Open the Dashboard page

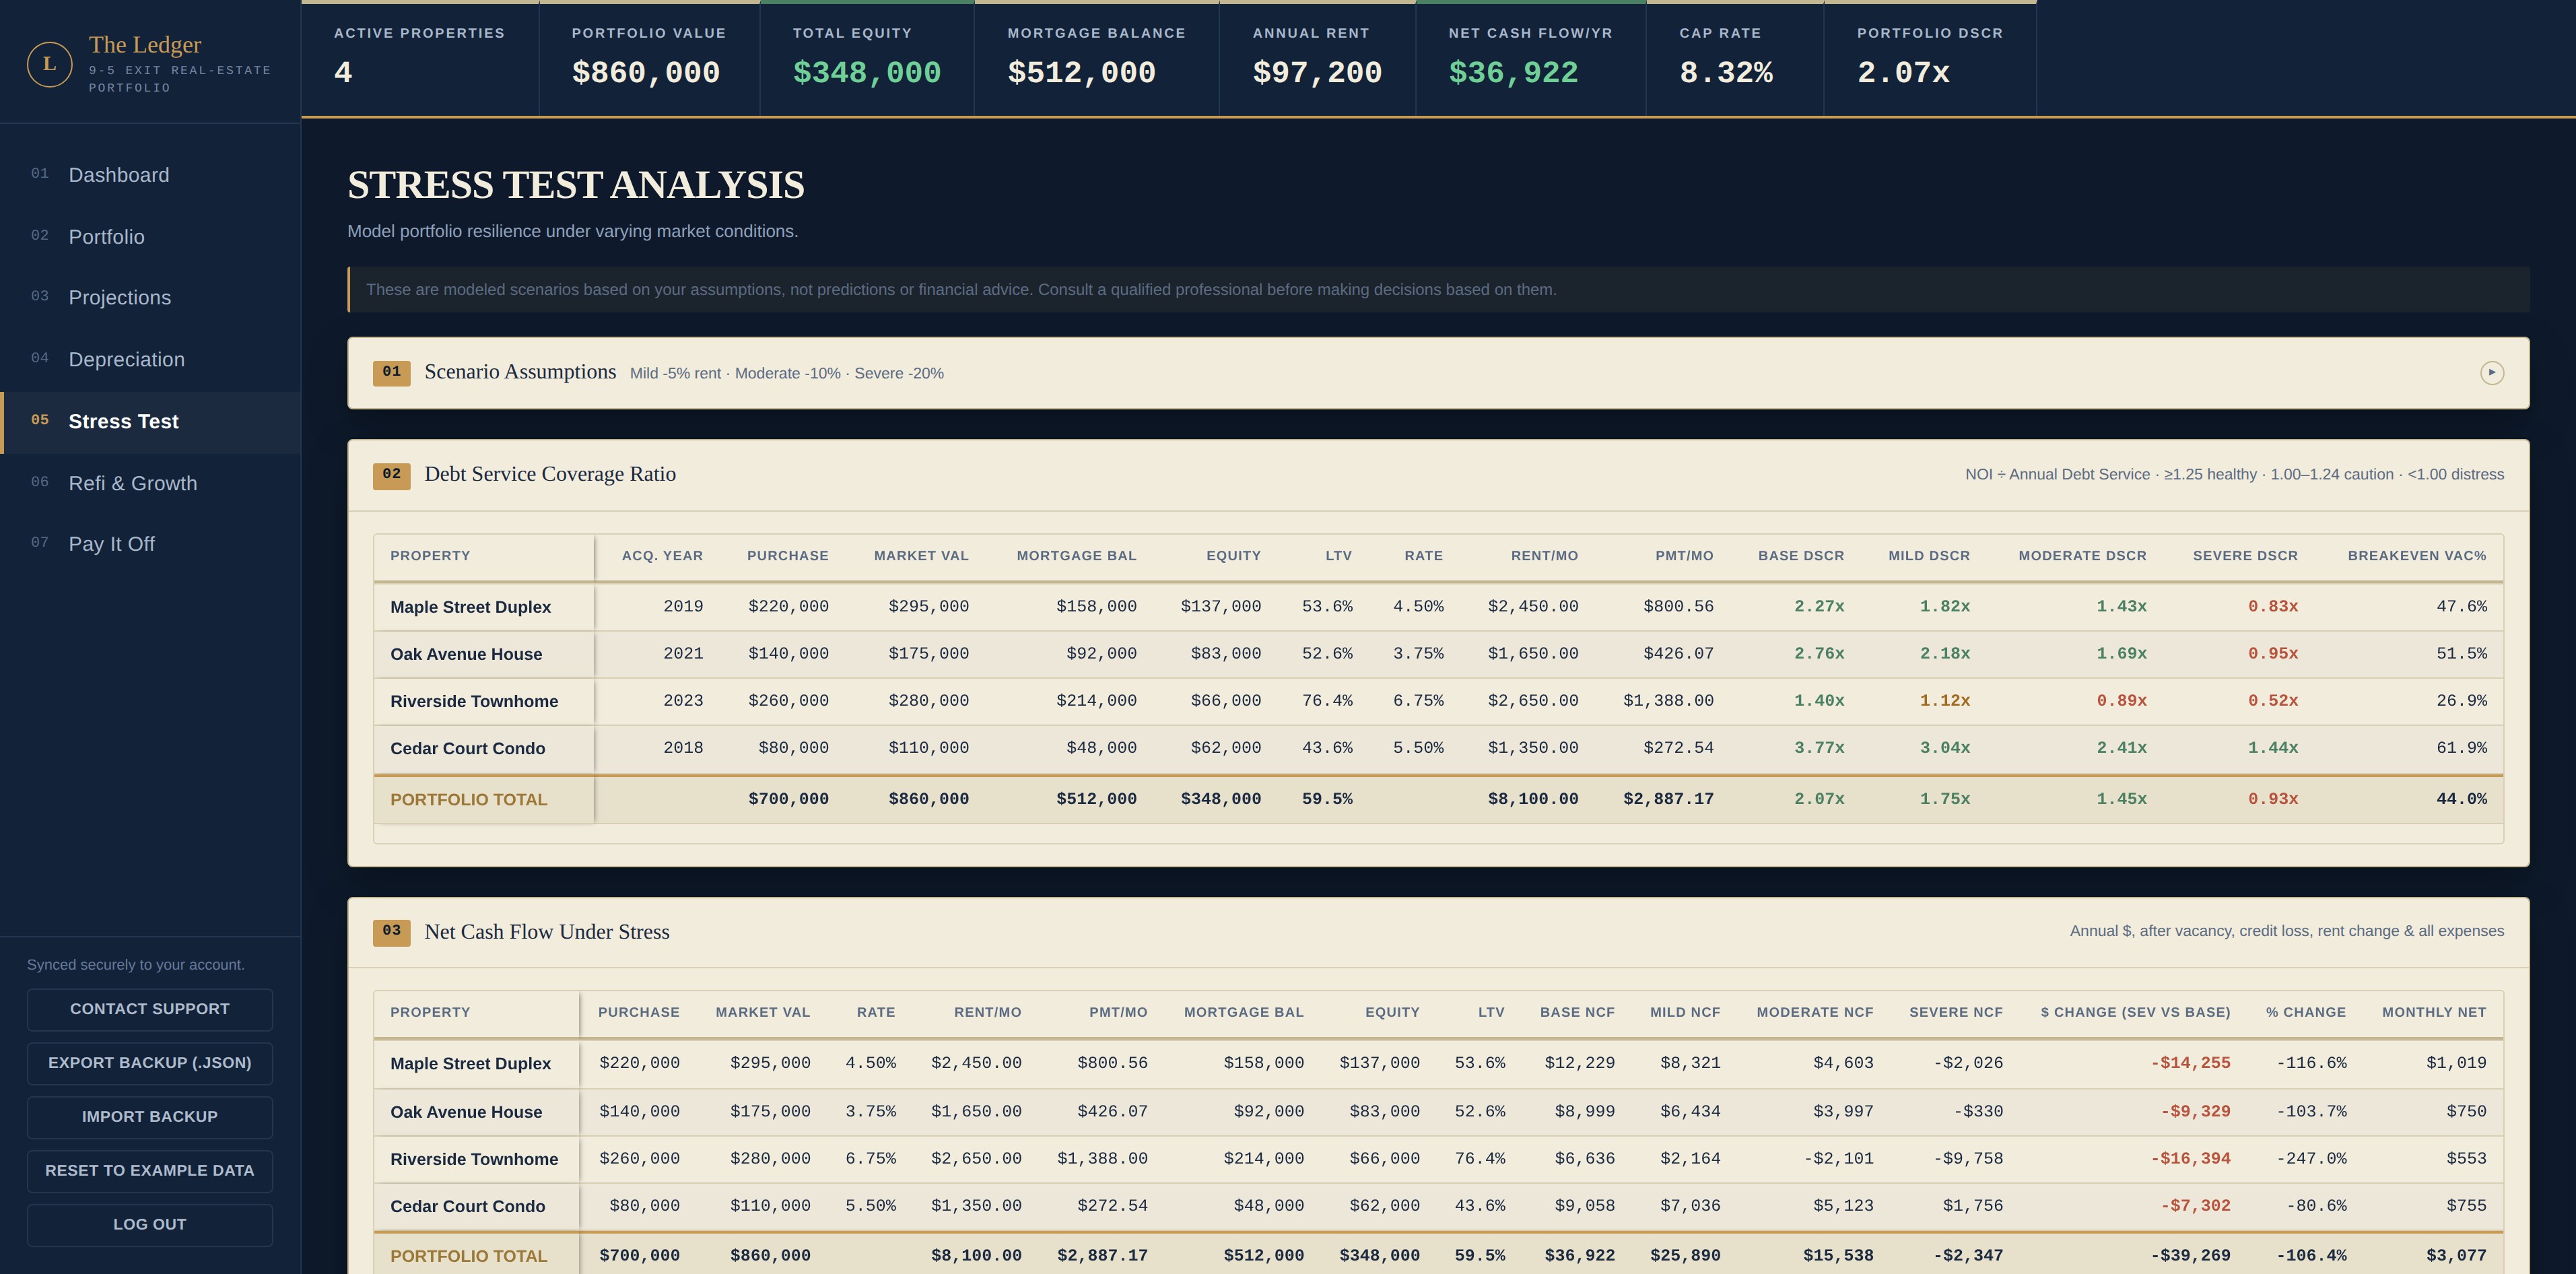point(150,175)
